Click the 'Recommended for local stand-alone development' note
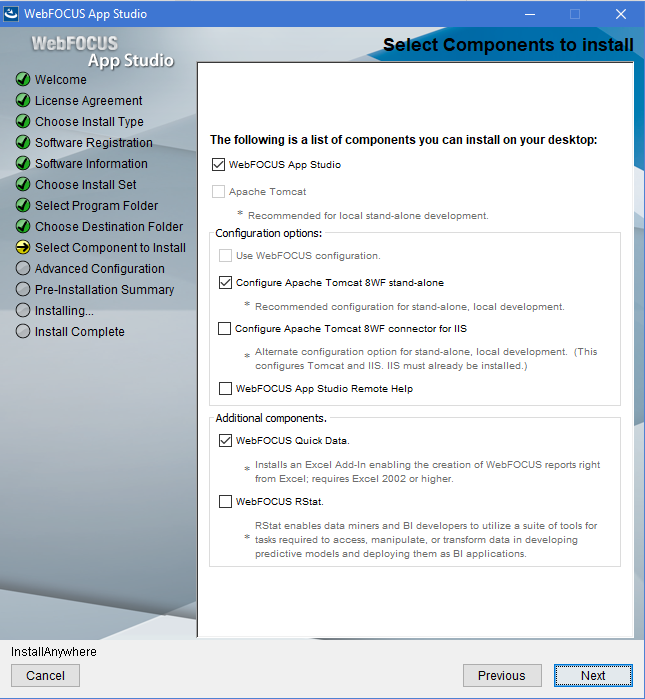 click(368, 216)
